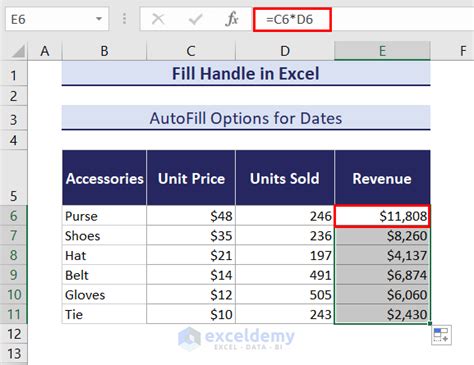Select column A header

point(45,51)
